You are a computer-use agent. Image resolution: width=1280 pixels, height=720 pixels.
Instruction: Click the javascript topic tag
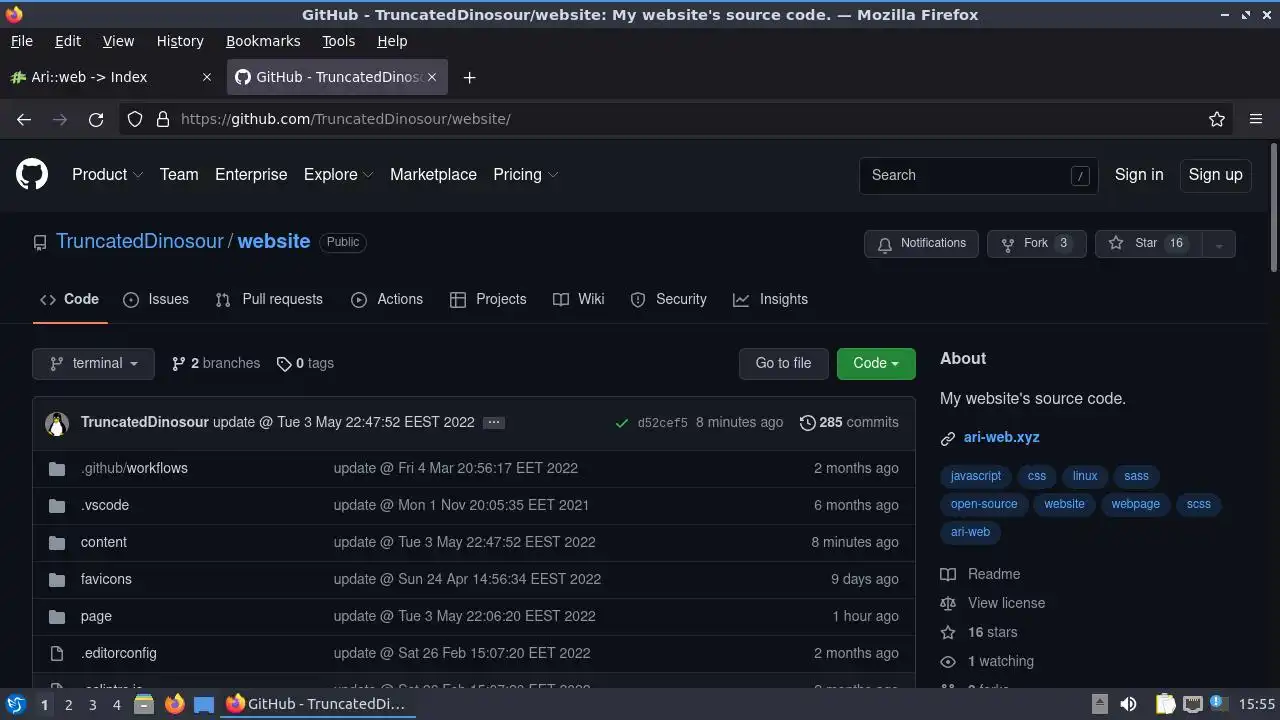coord(975,476)
